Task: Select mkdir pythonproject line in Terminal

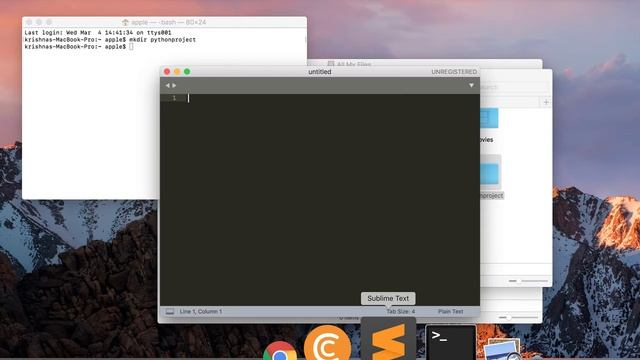Action: point(110,40)
